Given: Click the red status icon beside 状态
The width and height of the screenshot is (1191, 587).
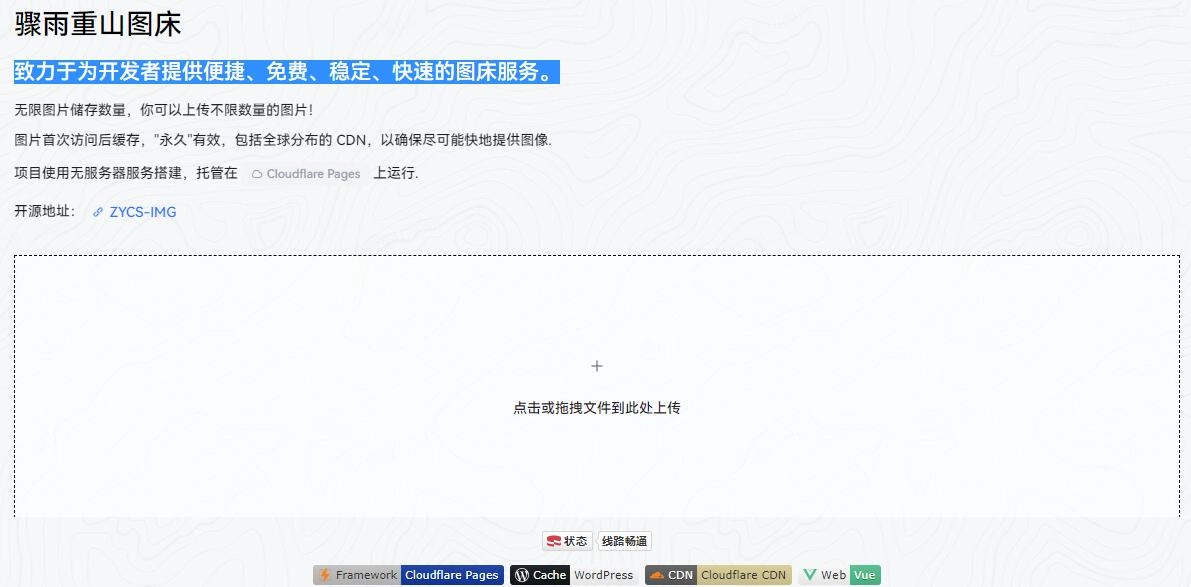Looking at the screenshot, I should click(553, 541).
